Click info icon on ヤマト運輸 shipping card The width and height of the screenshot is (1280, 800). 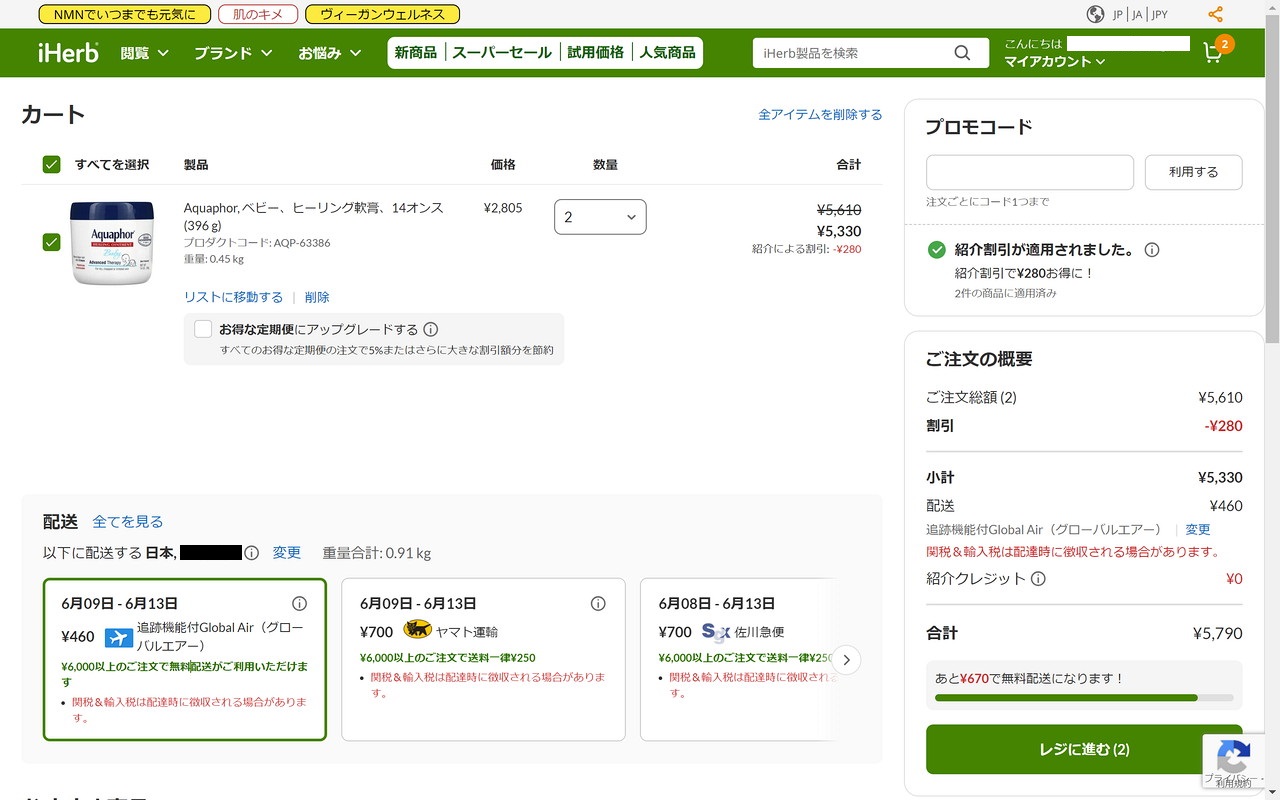click(x=598, y=604)
